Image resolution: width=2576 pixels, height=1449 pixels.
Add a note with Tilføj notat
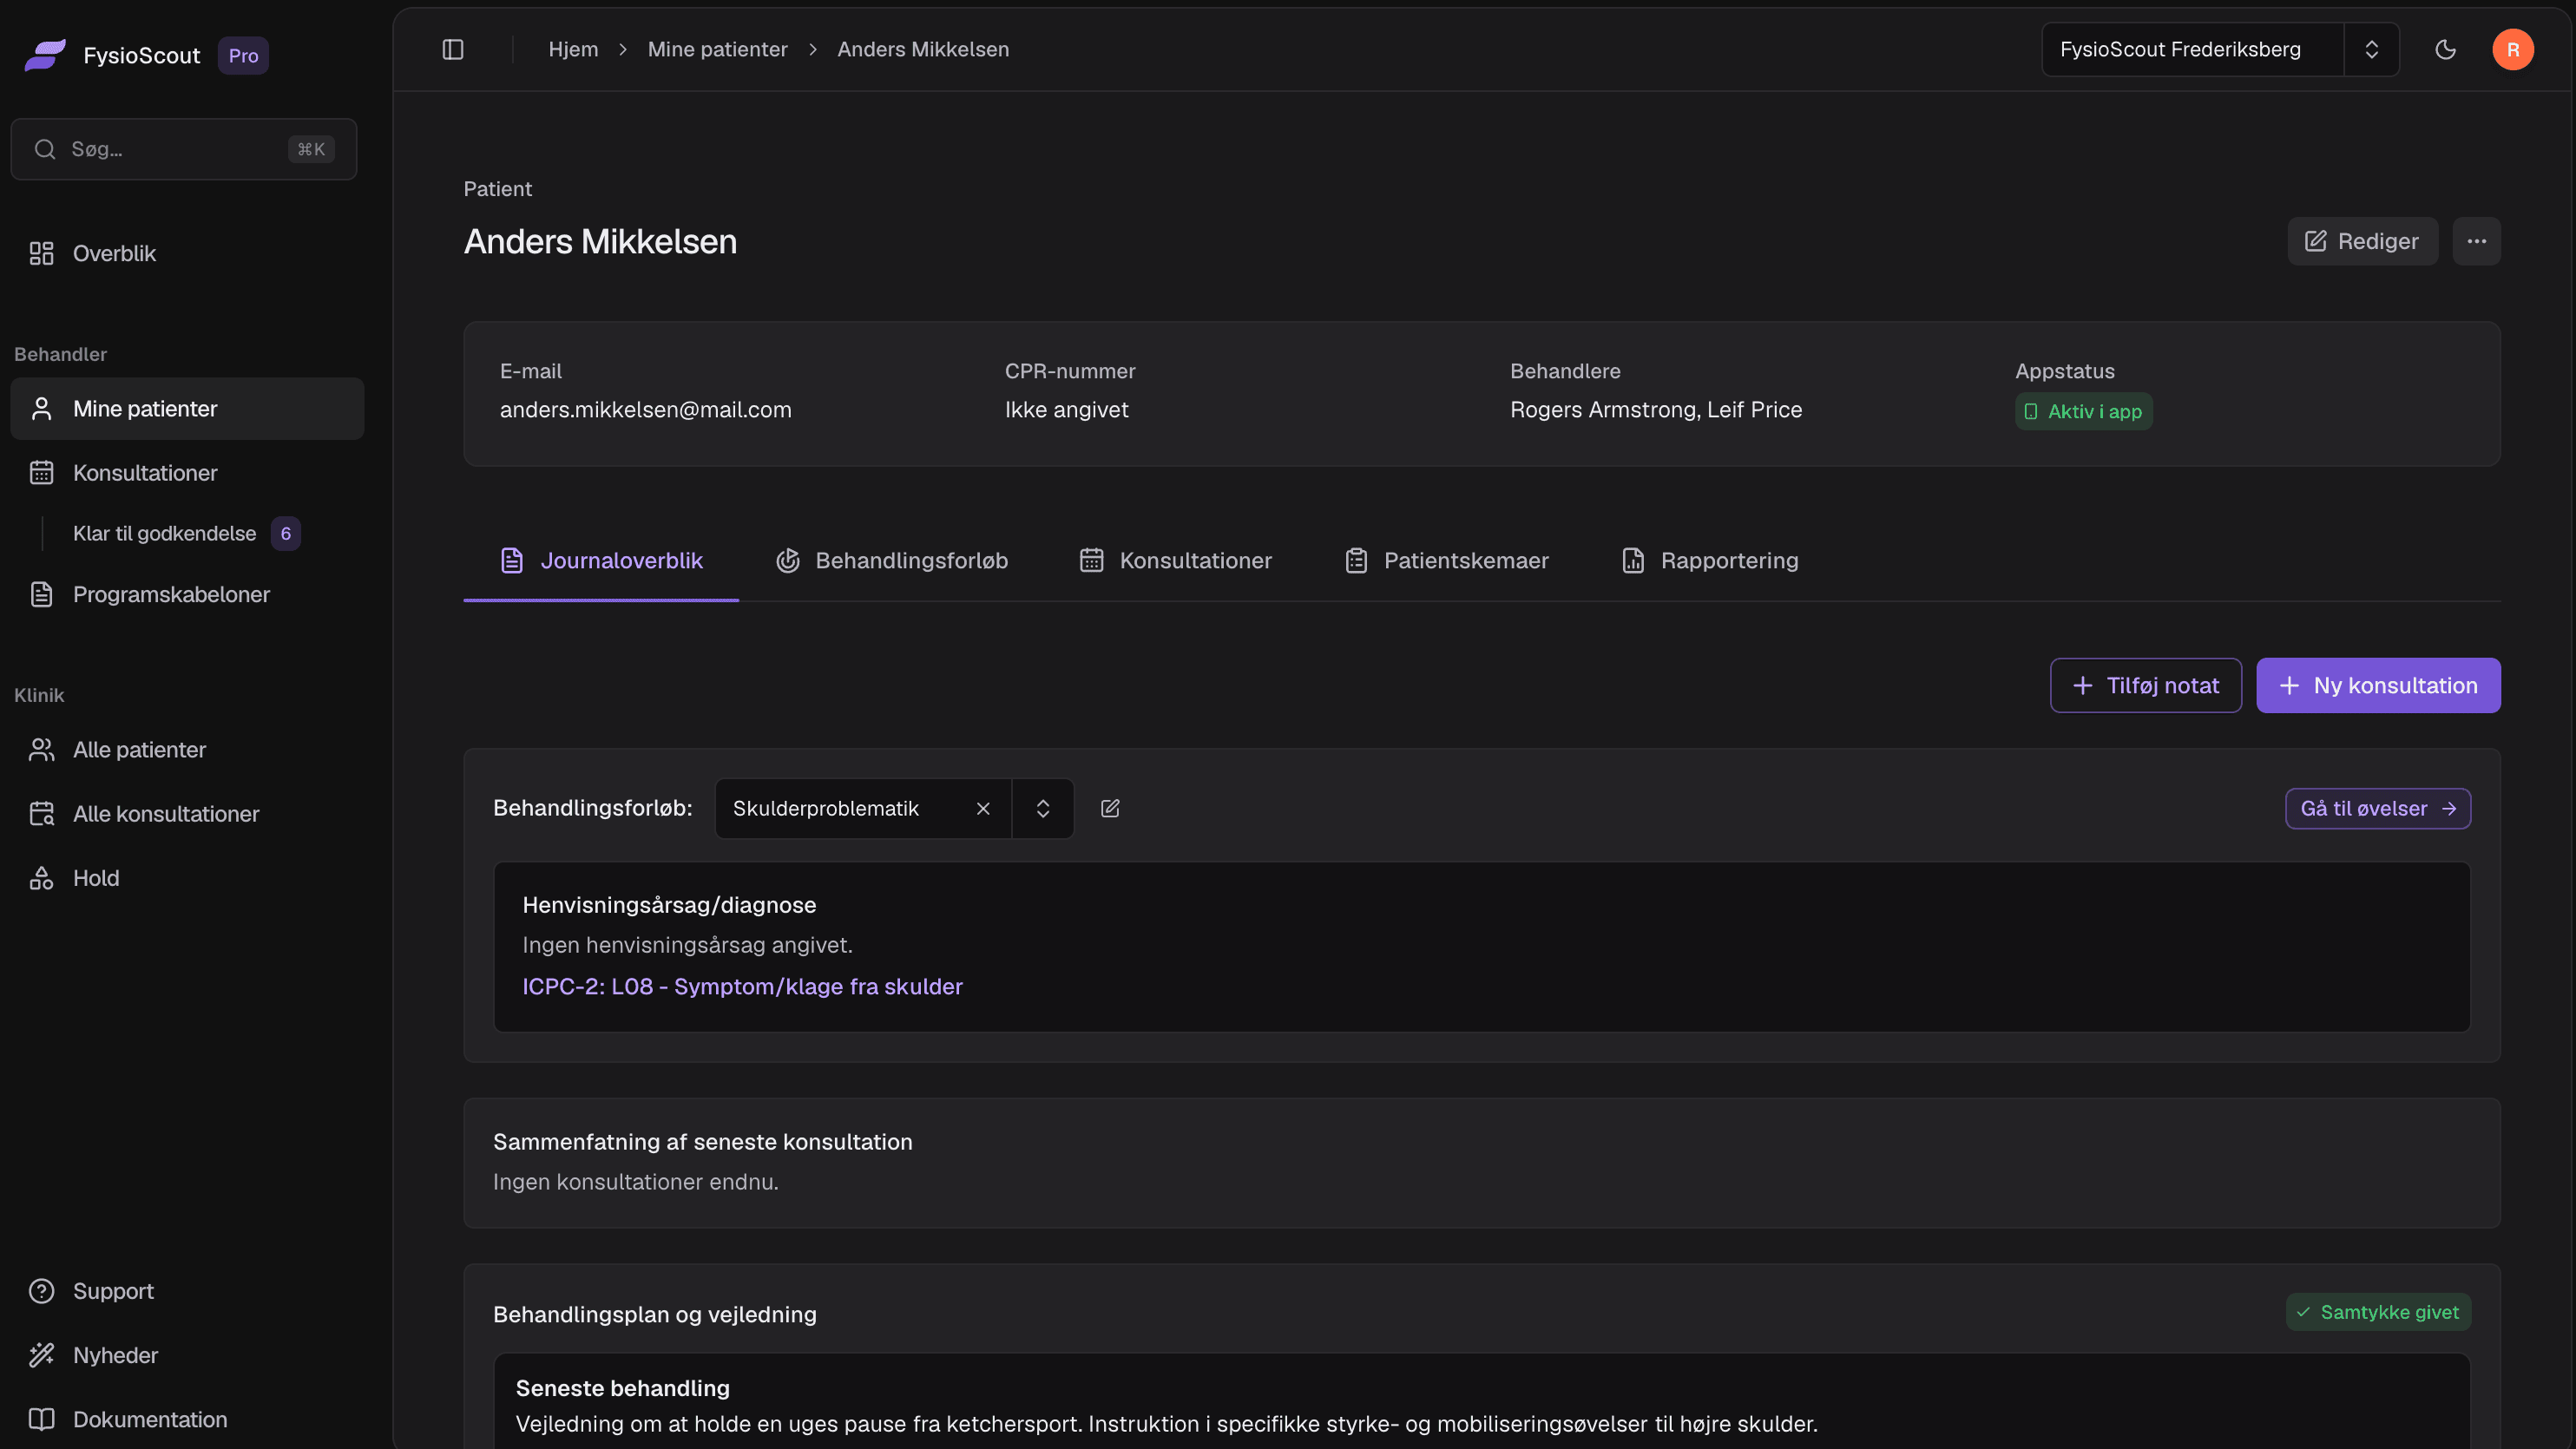[2145, 685]
